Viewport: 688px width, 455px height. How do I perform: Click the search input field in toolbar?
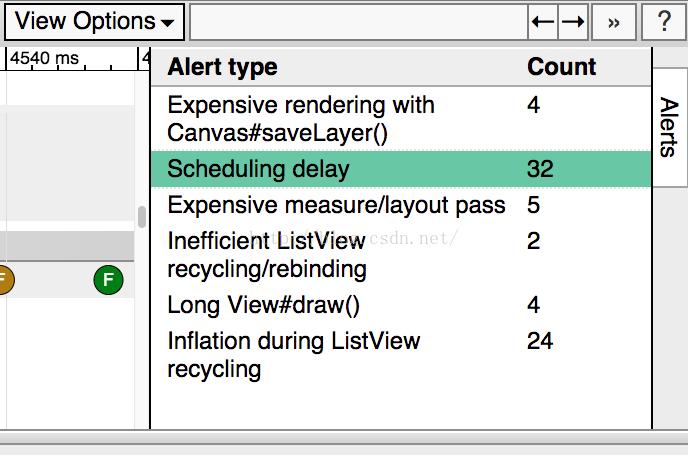358,22
